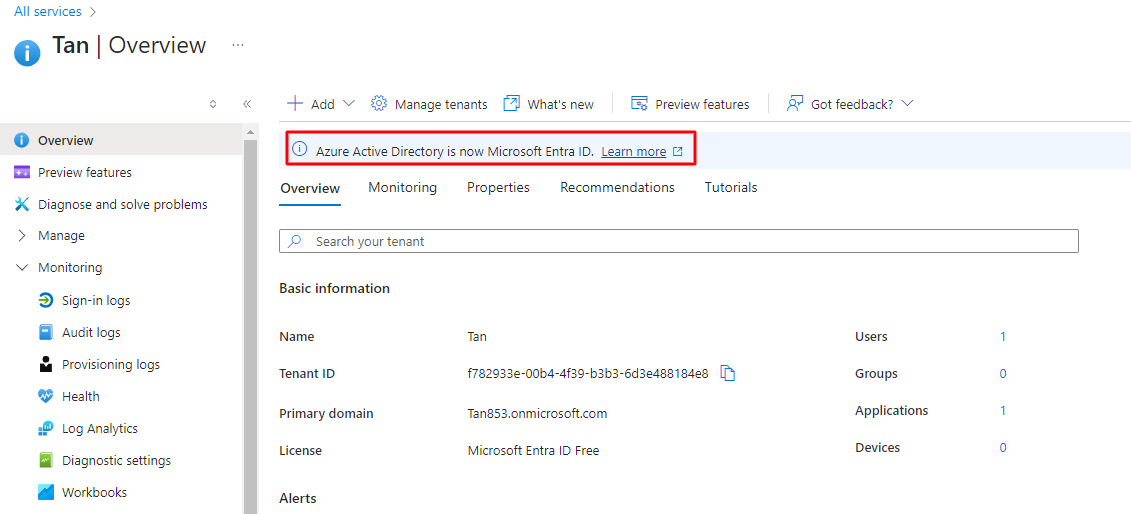Click the Workbooks chart icon
Screen dimensions: 1131x514
(x=45, y=492)
